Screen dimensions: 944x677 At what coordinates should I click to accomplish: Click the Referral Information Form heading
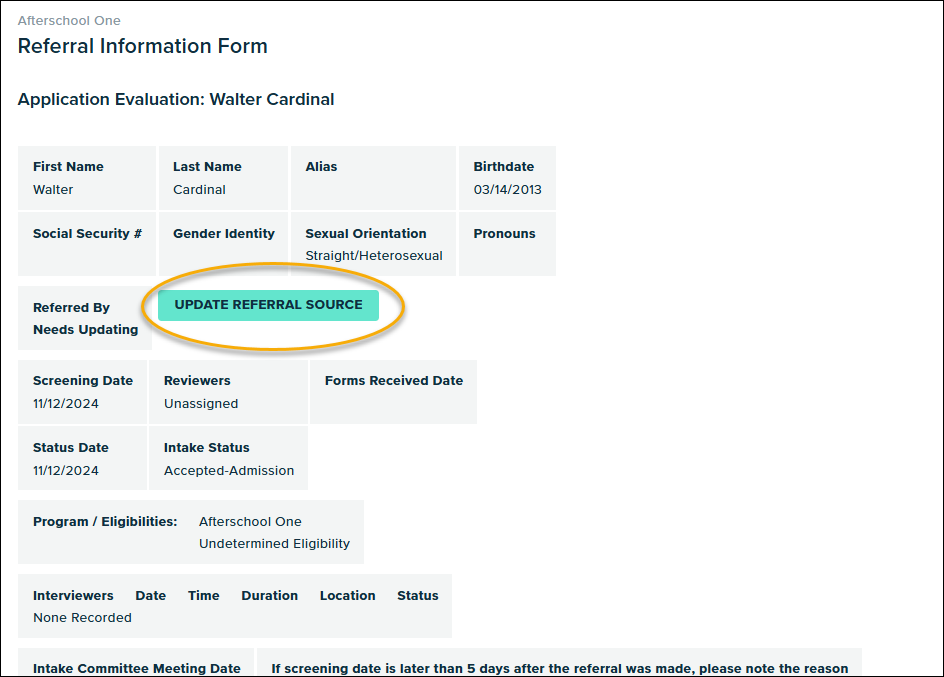[x=142, y=46]
